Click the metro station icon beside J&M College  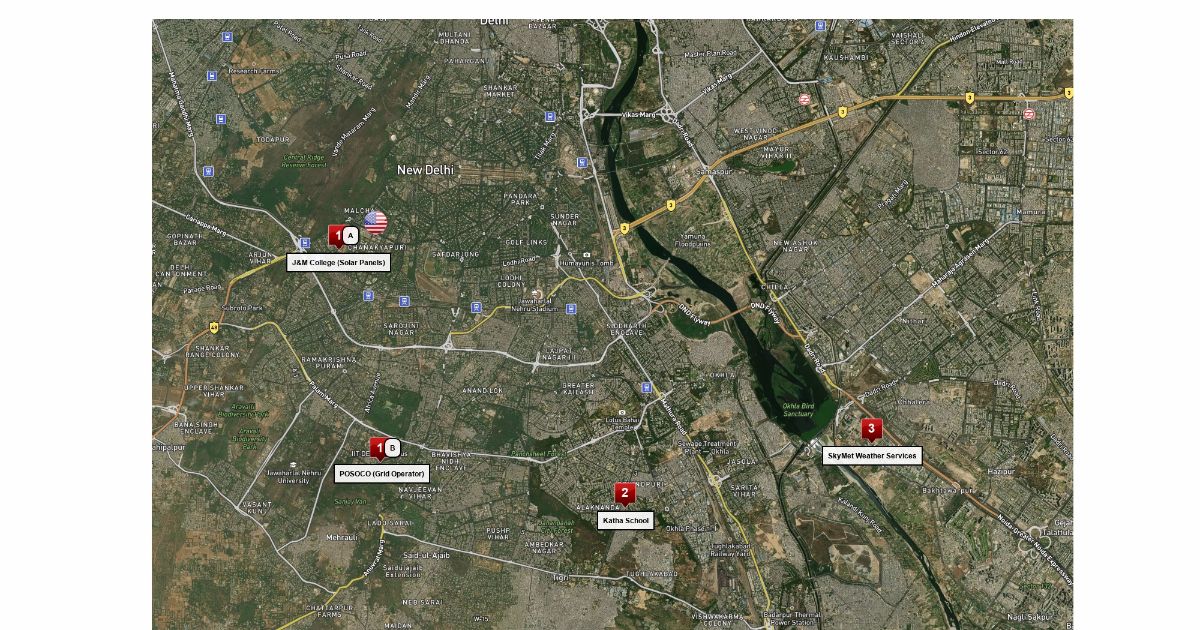(x=304, y=242)
